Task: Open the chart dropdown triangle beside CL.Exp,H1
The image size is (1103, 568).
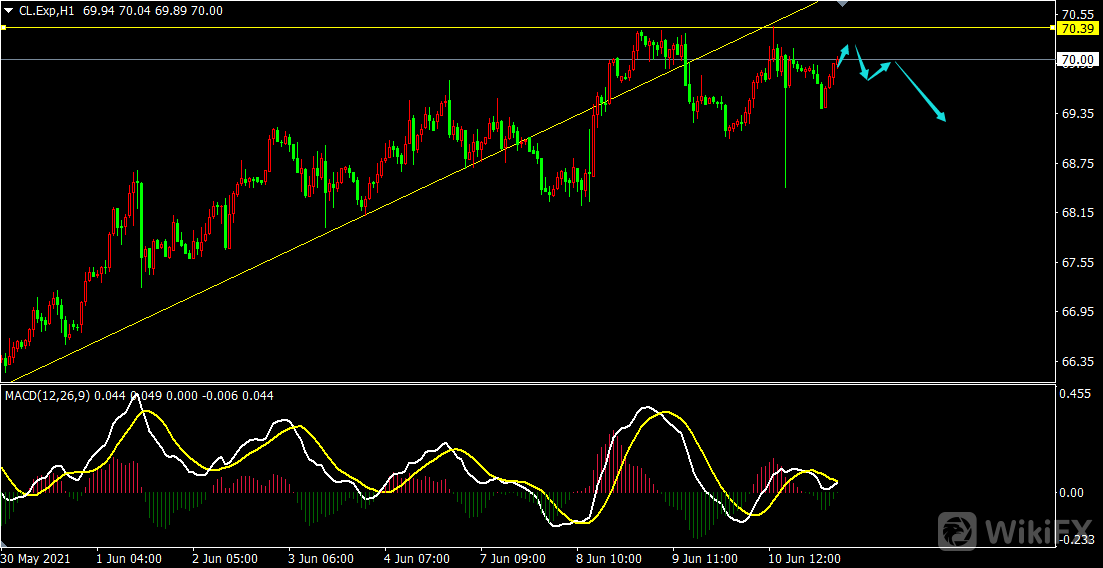Action: pyautogui.click(x=8, y=10)
